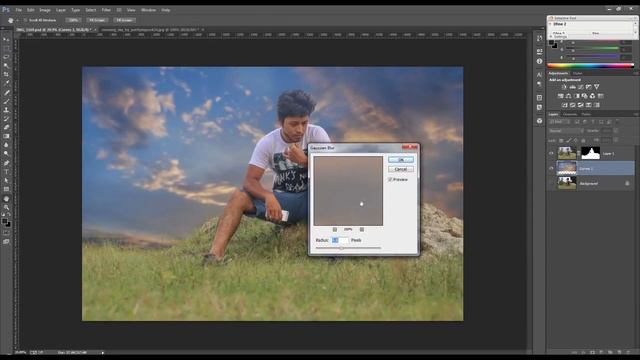The height and width of the screenshot is (360, 640).
Task: Open the Window menu
Action: click(x=148, y=10)
